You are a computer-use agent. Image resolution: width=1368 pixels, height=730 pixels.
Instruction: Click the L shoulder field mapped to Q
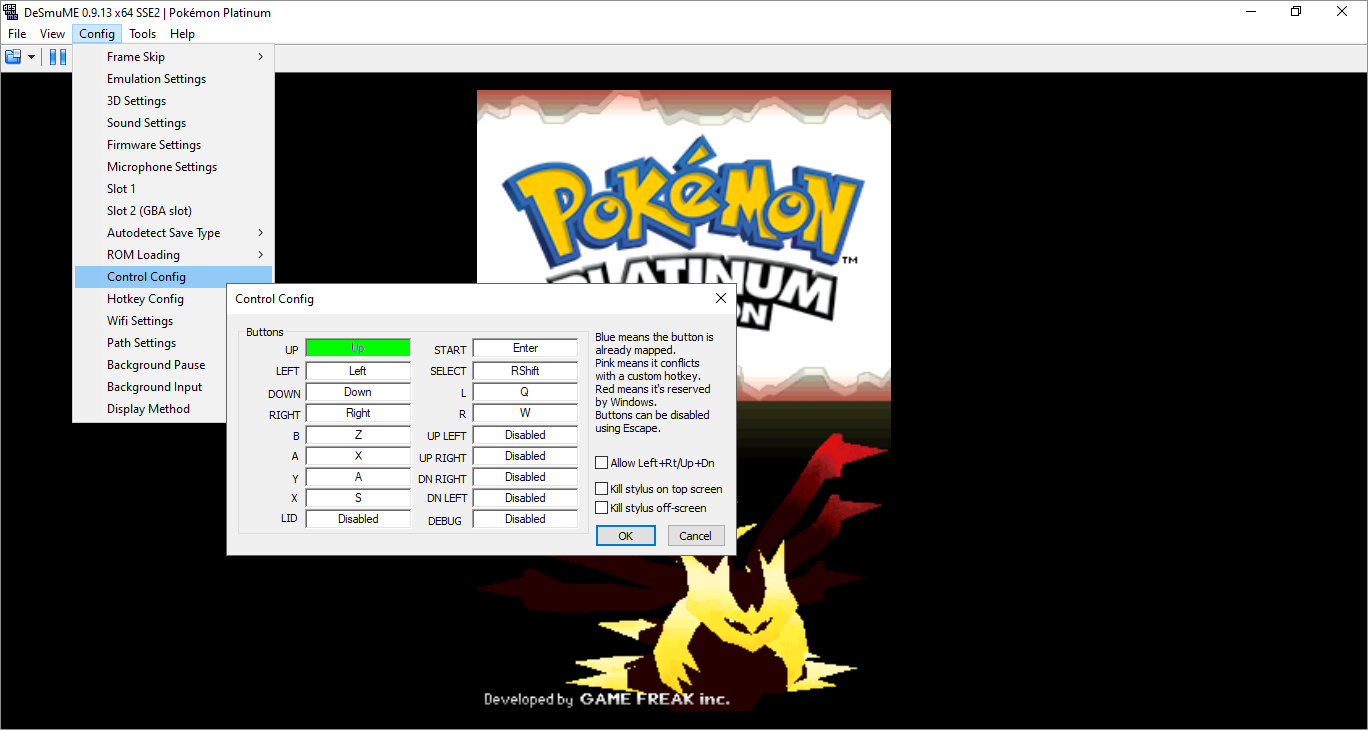525,392
